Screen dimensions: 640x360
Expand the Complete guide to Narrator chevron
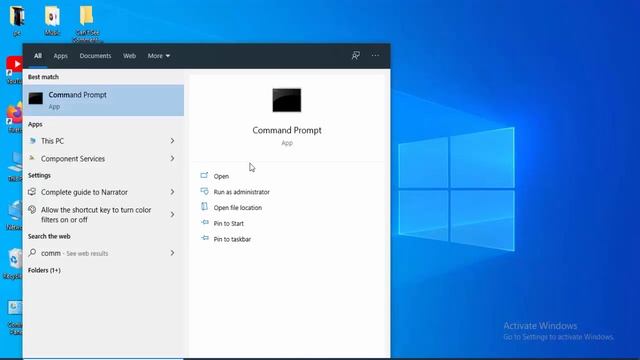tap(172, 192)
